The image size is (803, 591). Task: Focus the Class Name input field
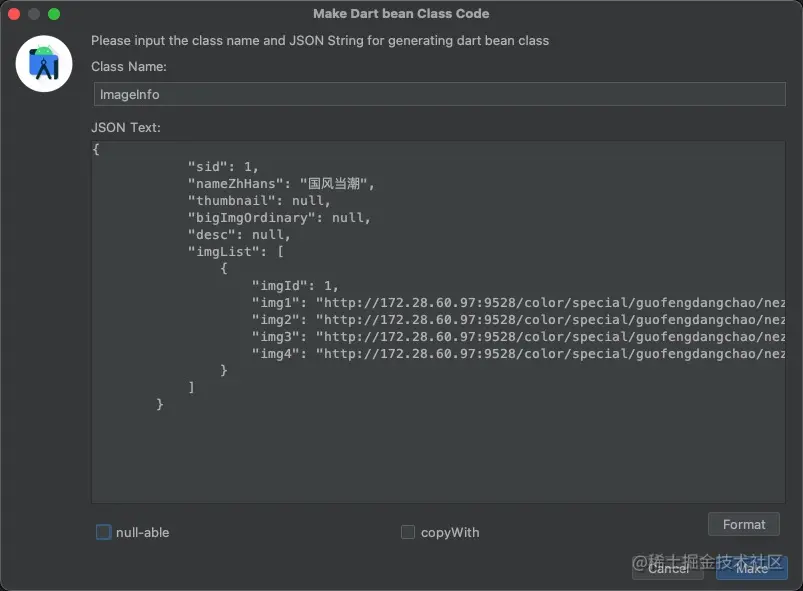pos(439,94)
